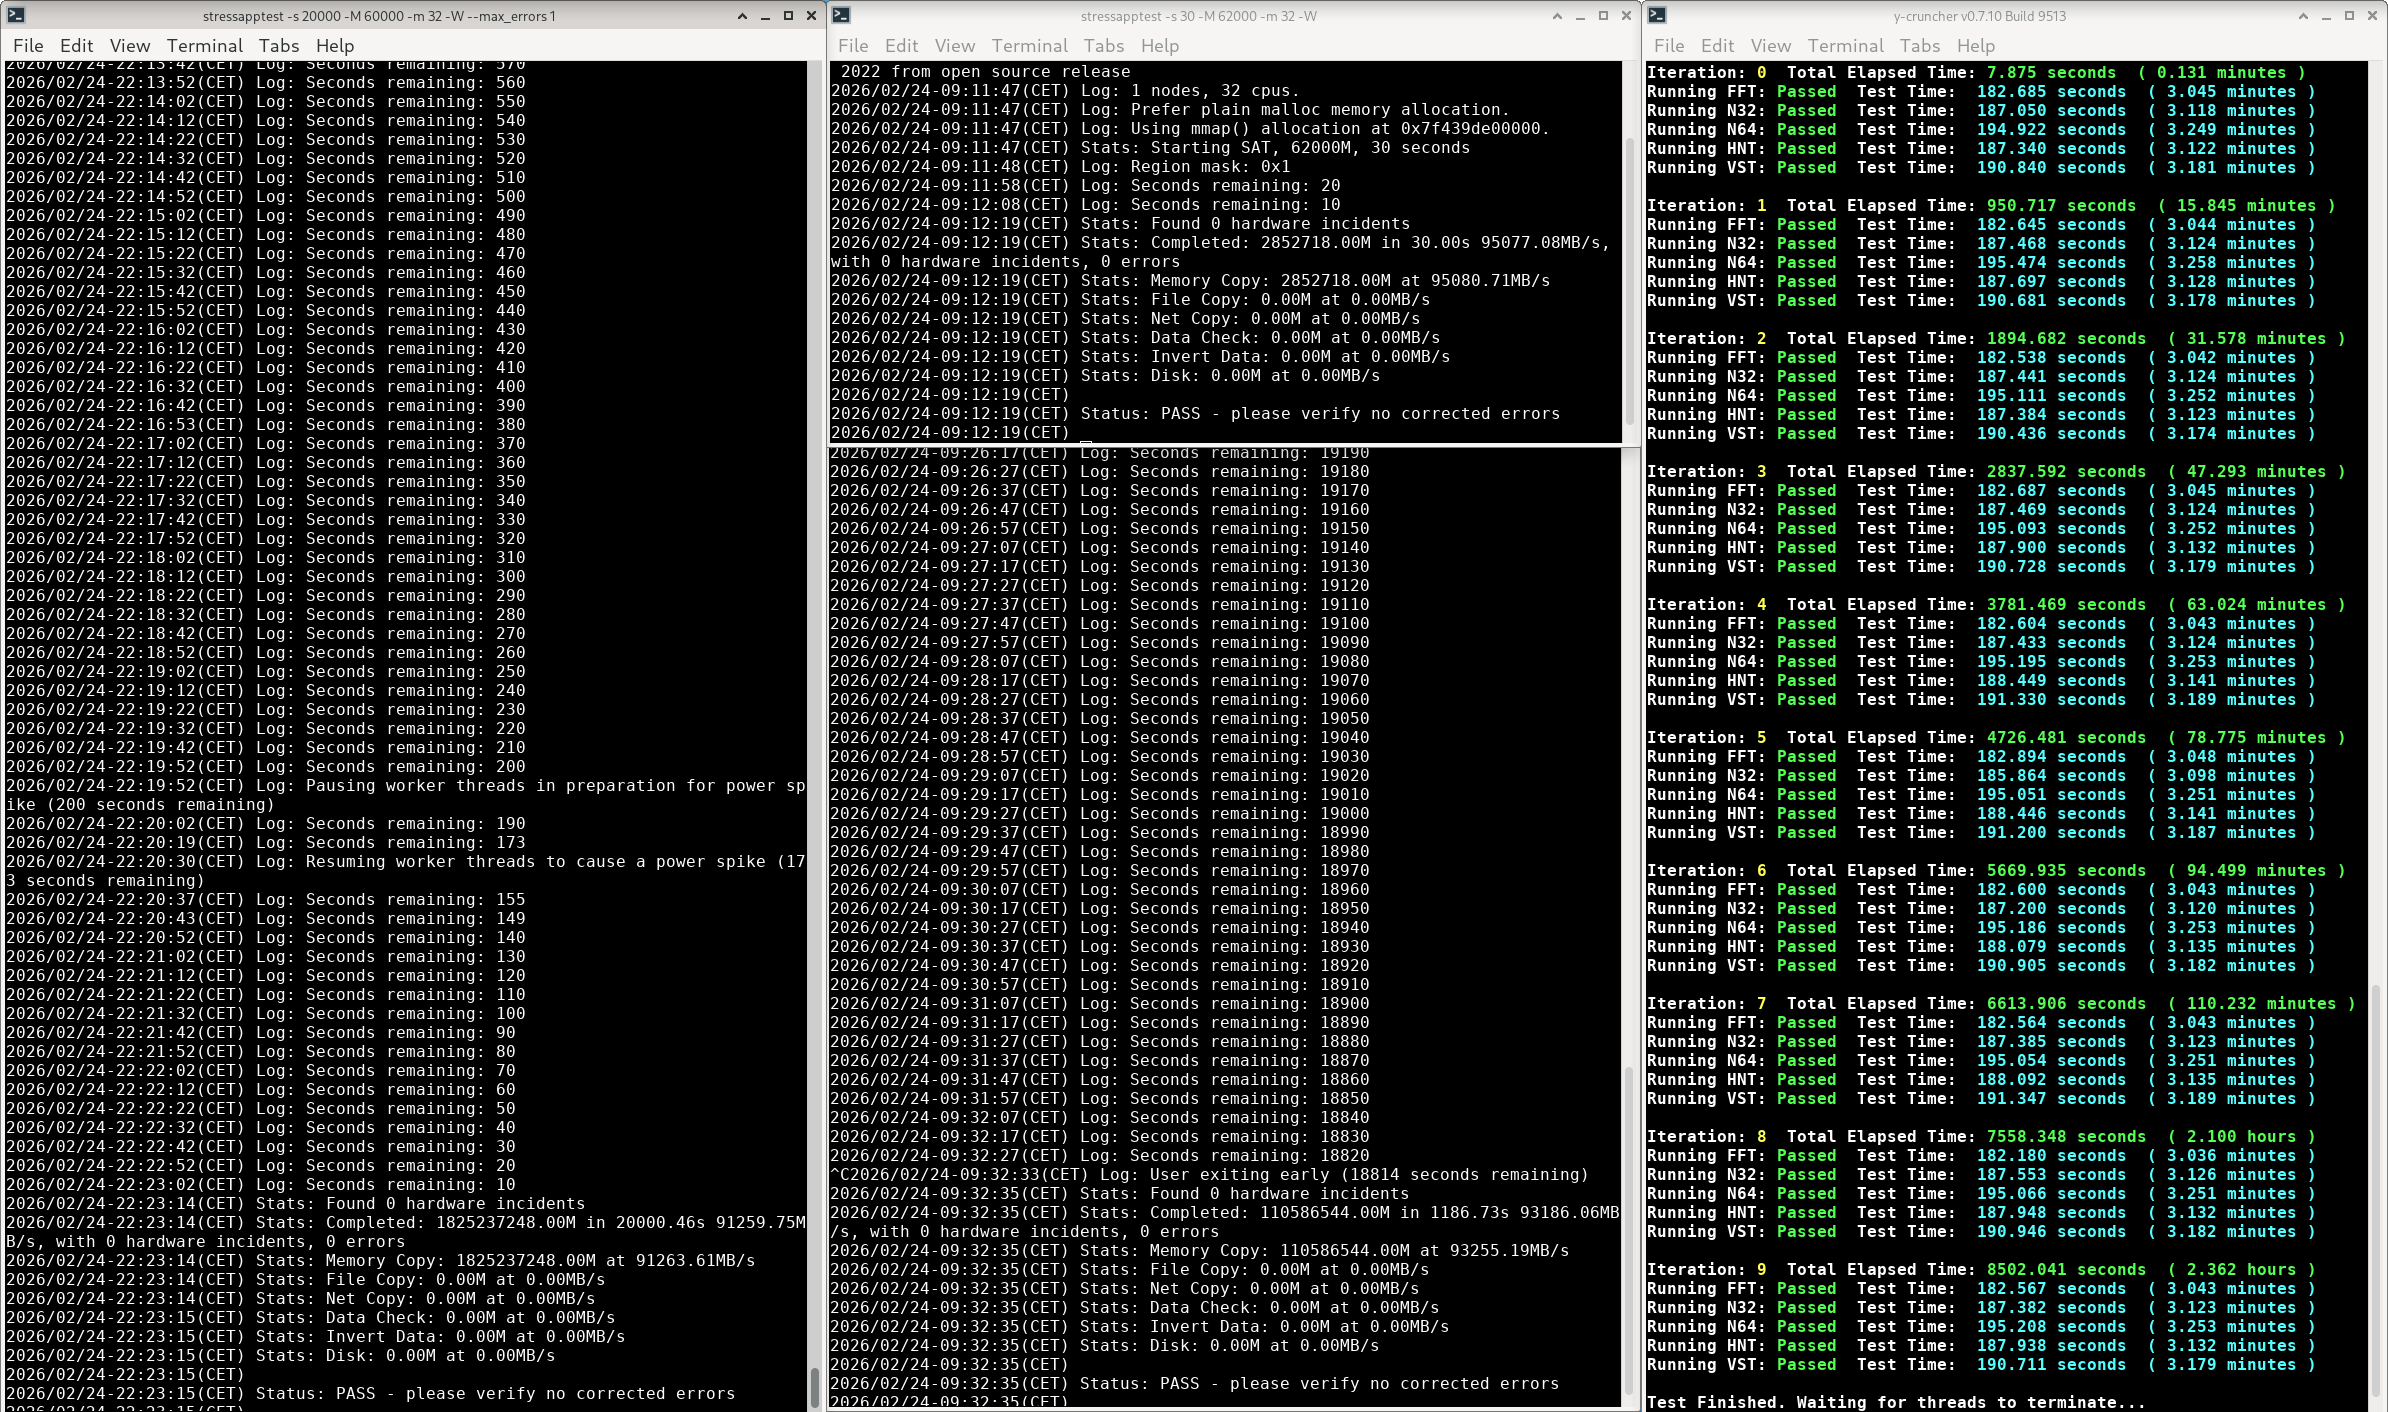Open Edit menu in y-cruncher terminal
The height and width of the screenshot is (1412, 2388).
click(1717, 46)
